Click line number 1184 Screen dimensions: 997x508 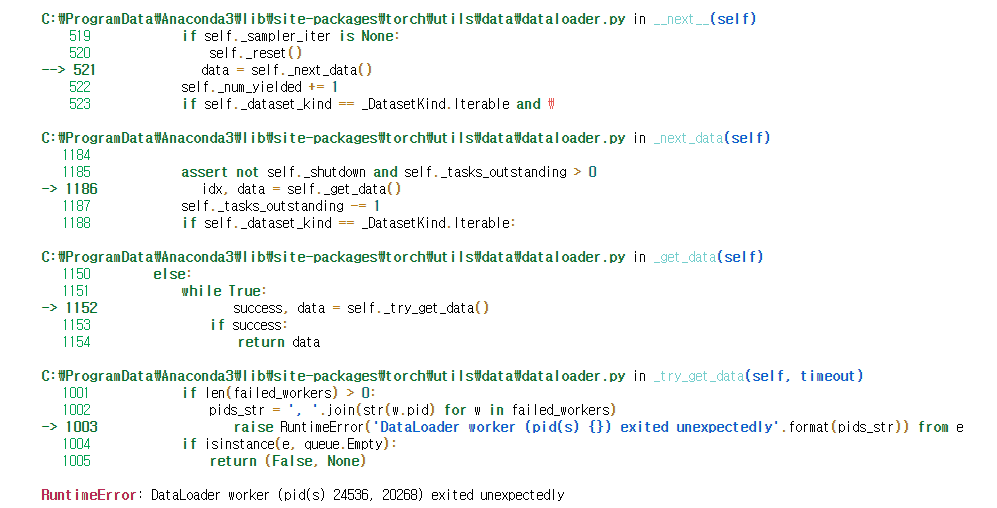click(x=76, y=155)
